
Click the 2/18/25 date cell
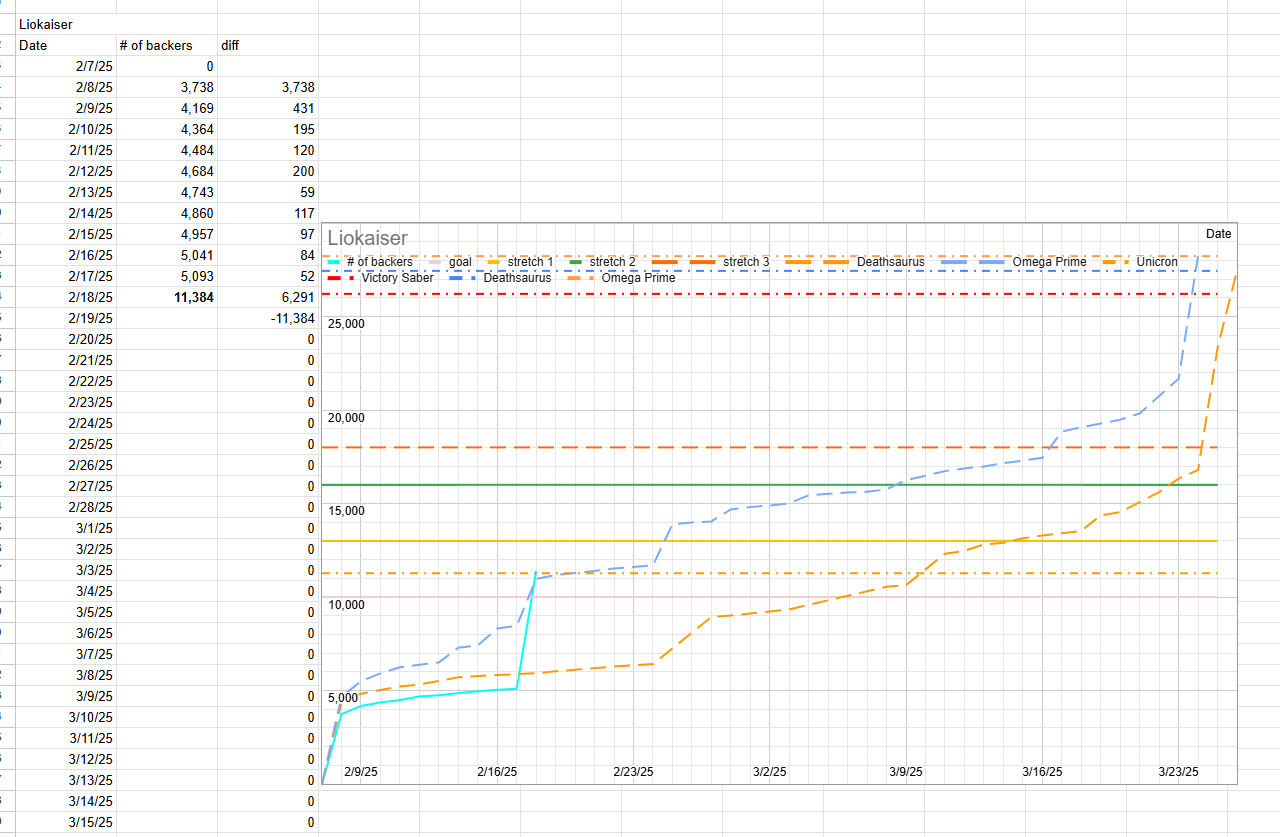point(91,297)
